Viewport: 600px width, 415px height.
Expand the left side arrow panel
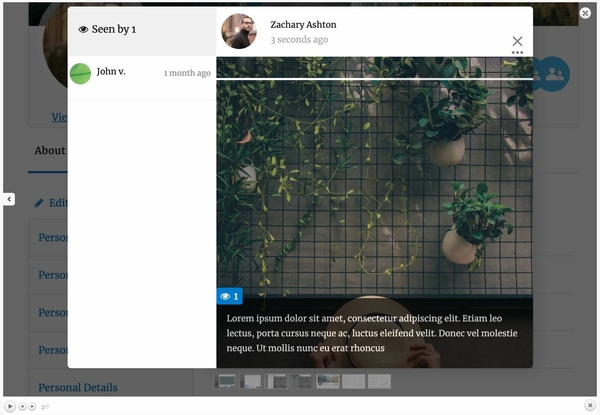tap(9, 199)
